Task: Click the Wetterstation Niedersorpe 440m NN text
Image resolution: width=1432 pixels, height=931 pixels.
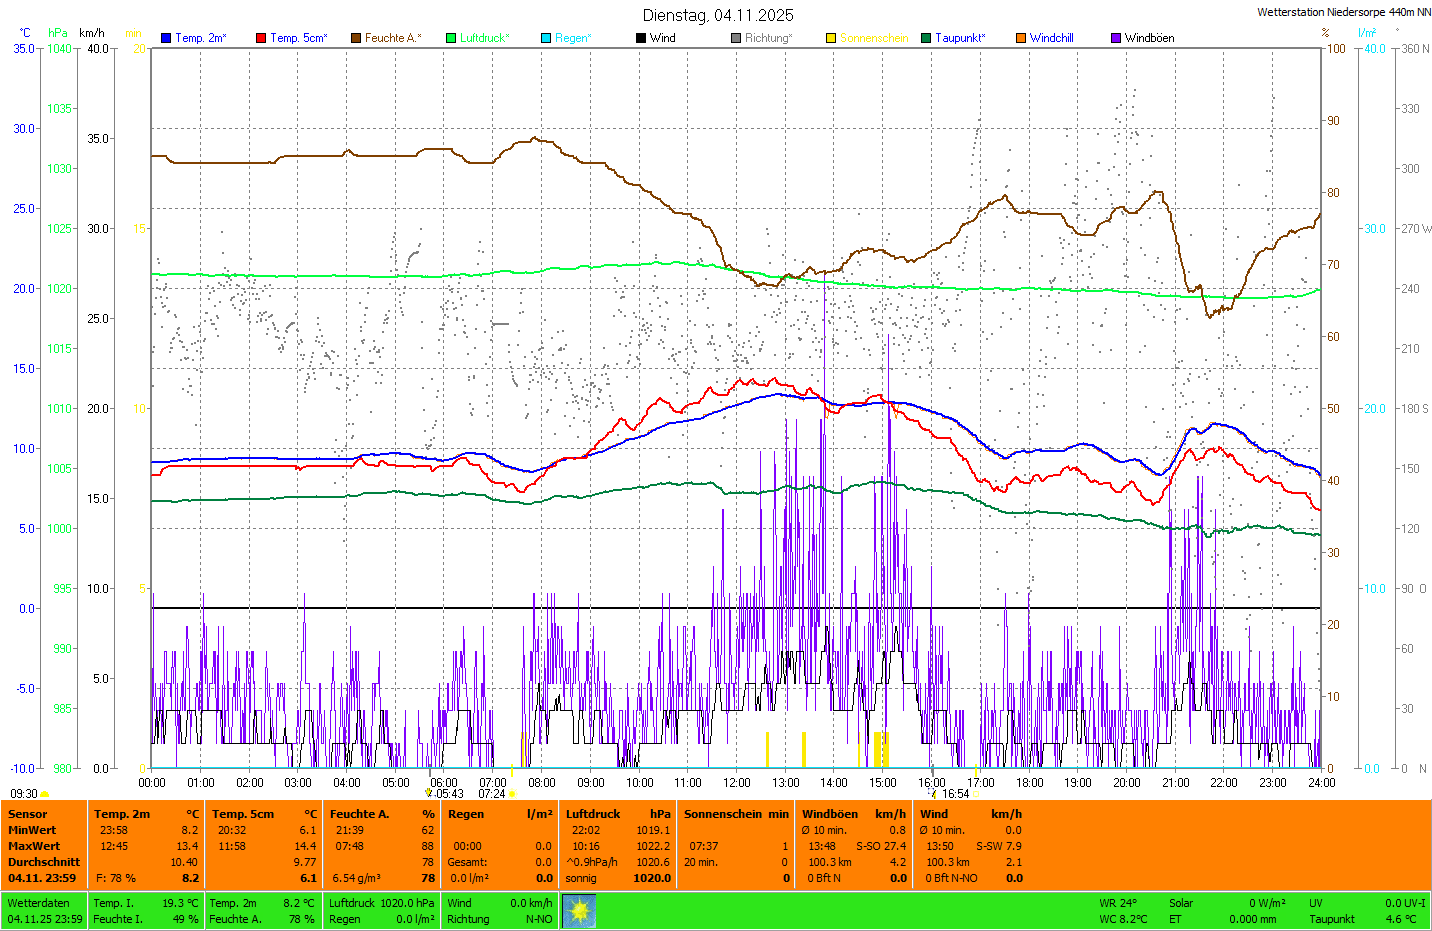Action: 1343,12
